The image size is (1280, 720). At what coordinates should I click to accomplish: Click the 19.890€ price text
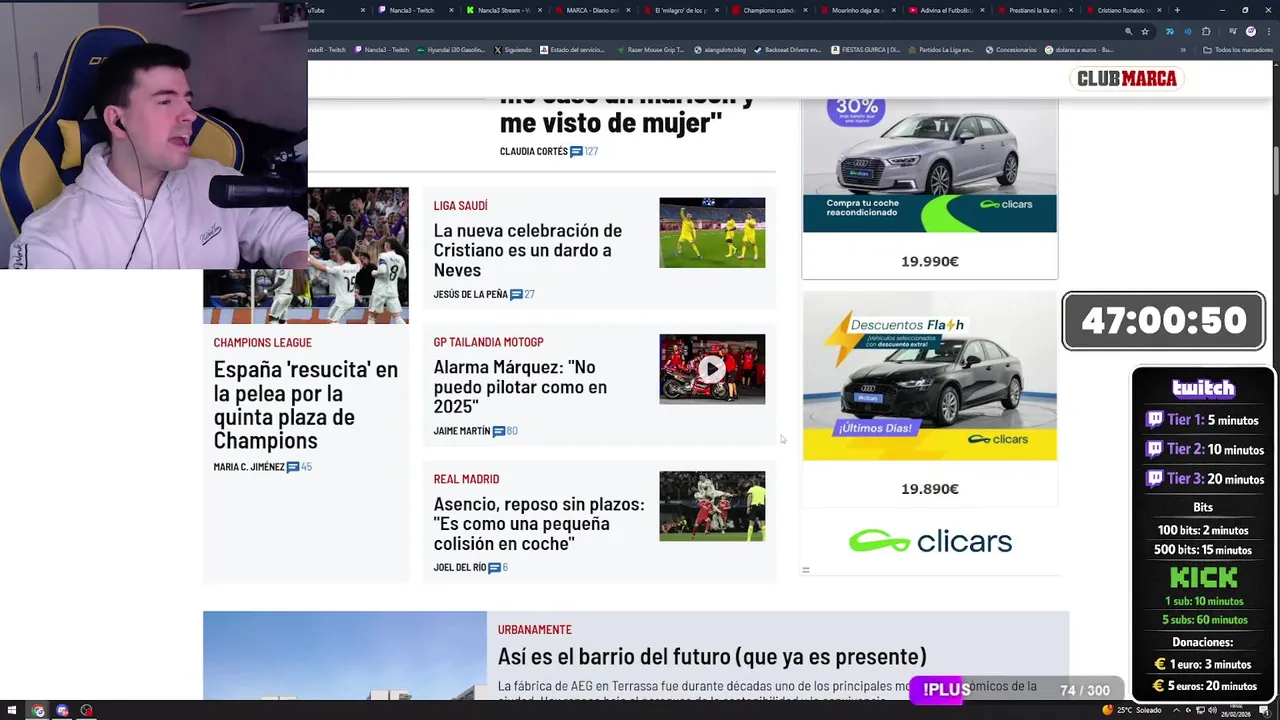point(930,489)
